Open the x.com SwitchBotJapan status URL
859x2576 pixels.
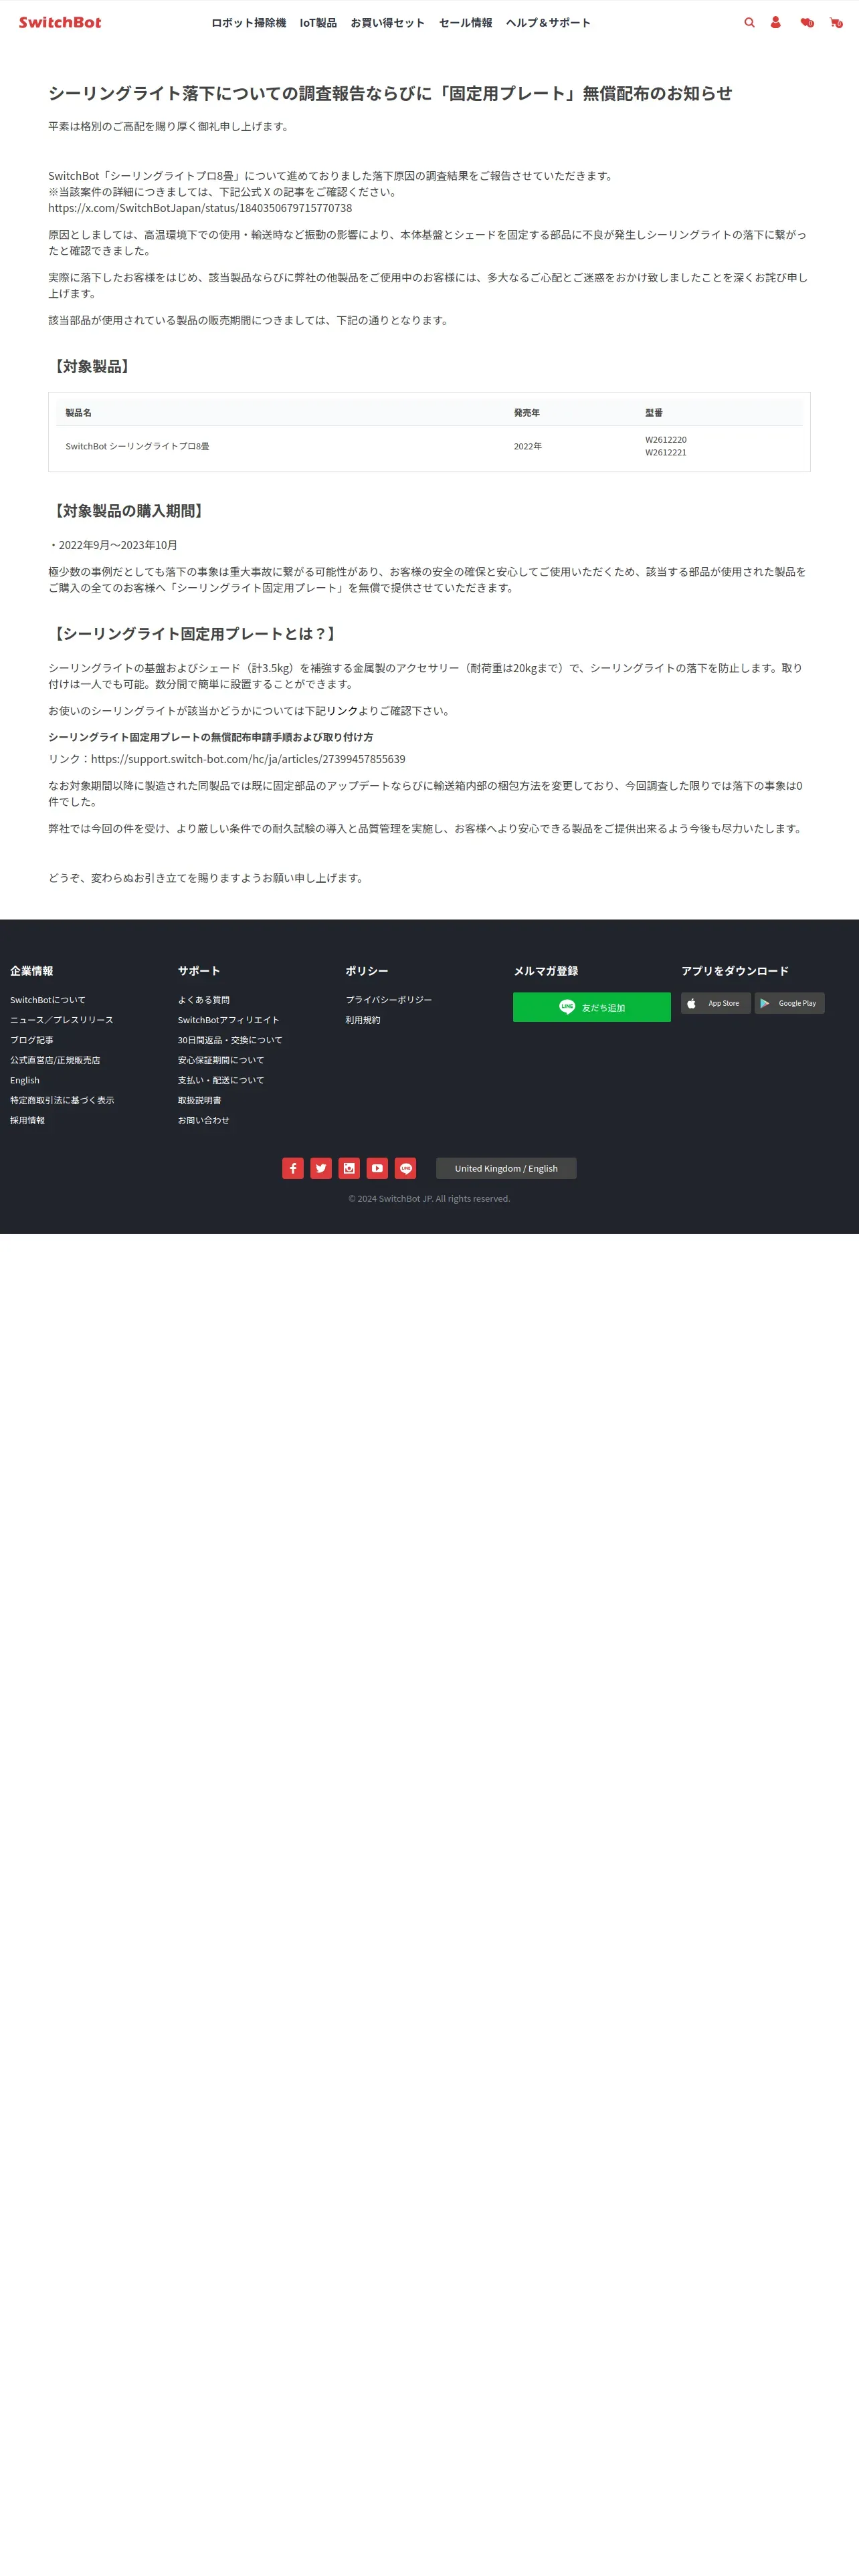(200, 208)
